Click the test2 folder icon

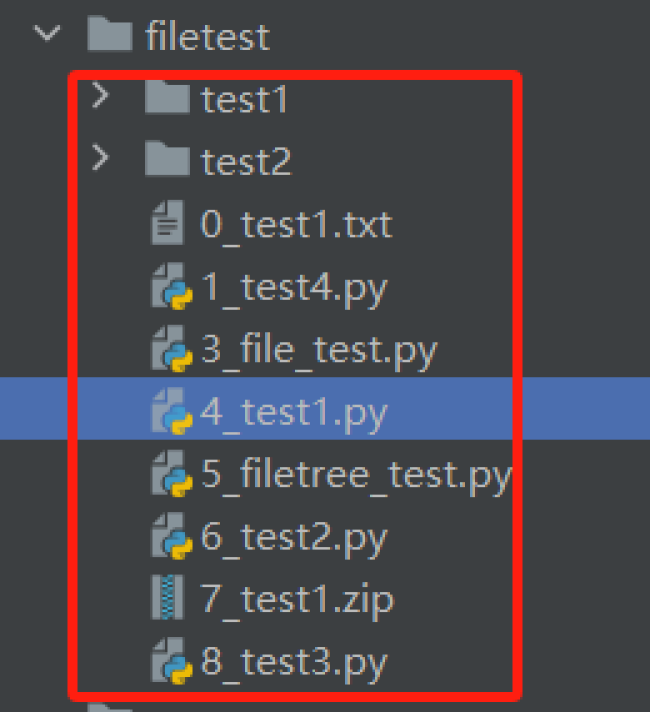point(167,158)
